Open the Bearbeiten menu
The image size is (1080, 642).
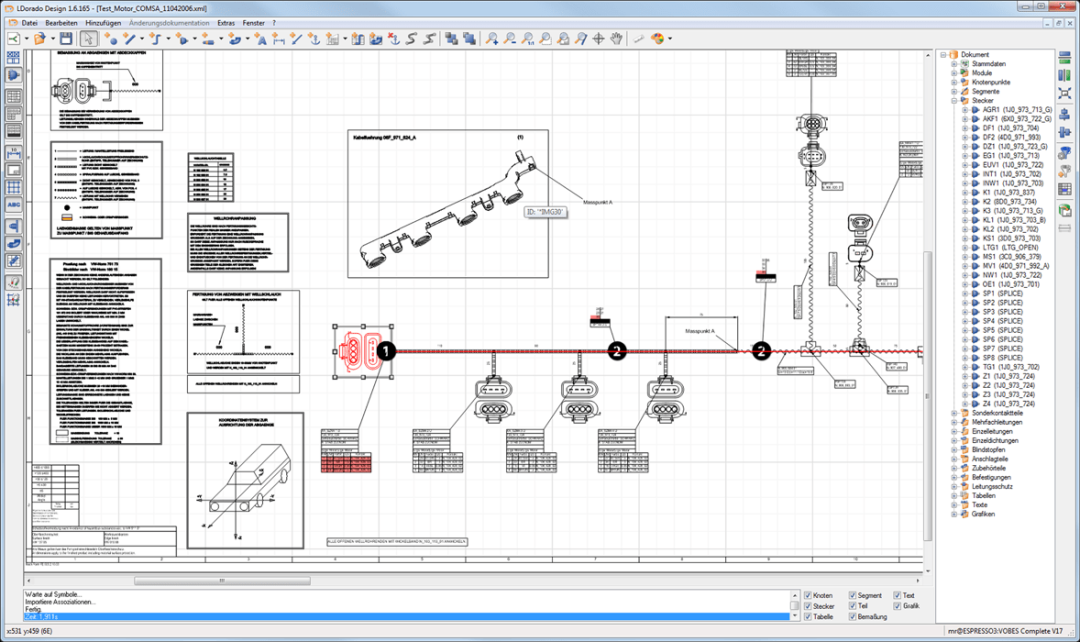coord(62,22)
